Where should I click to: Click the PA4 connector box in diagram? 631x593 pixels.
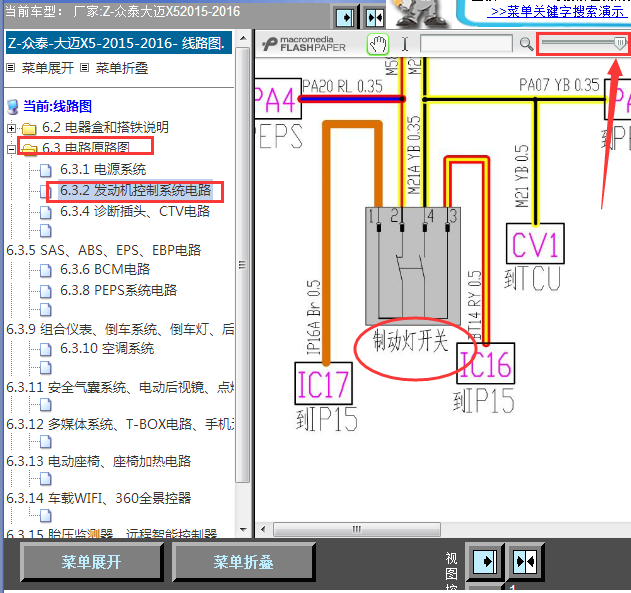click(x=278, y=99)
